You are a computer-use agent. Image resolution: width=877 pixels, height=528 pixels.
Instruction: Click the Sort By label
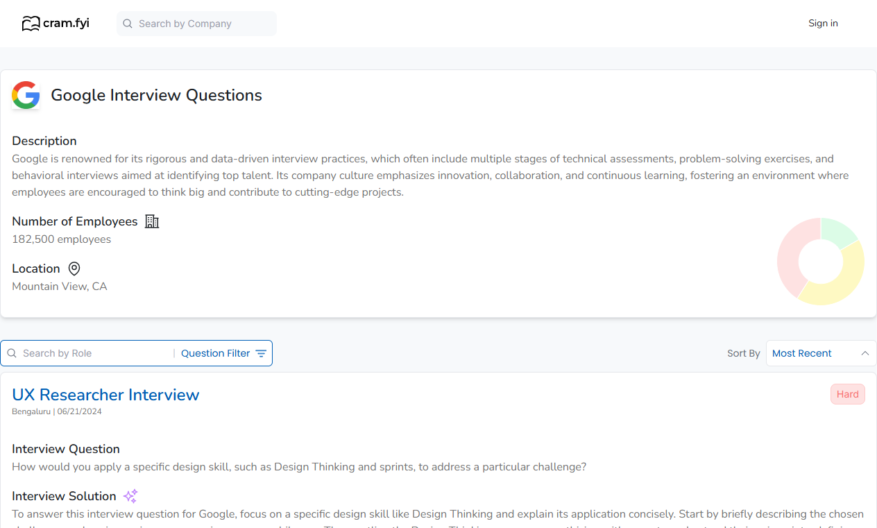pos(743,353)
